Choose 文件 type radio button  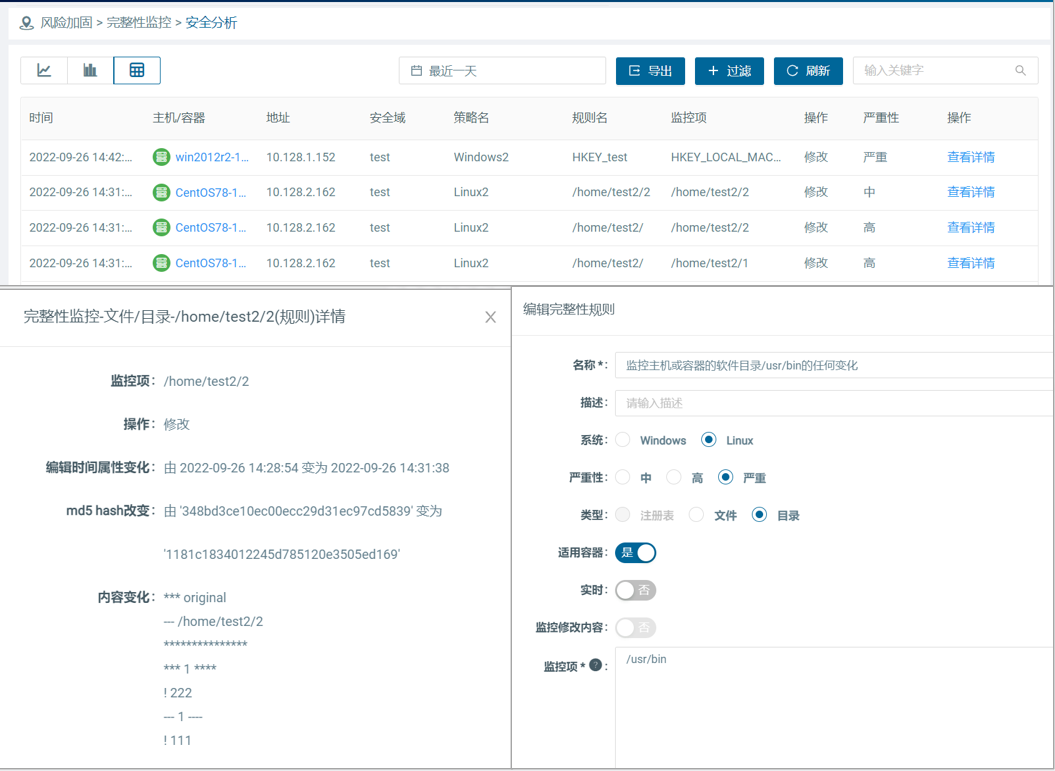click(696, 515)
